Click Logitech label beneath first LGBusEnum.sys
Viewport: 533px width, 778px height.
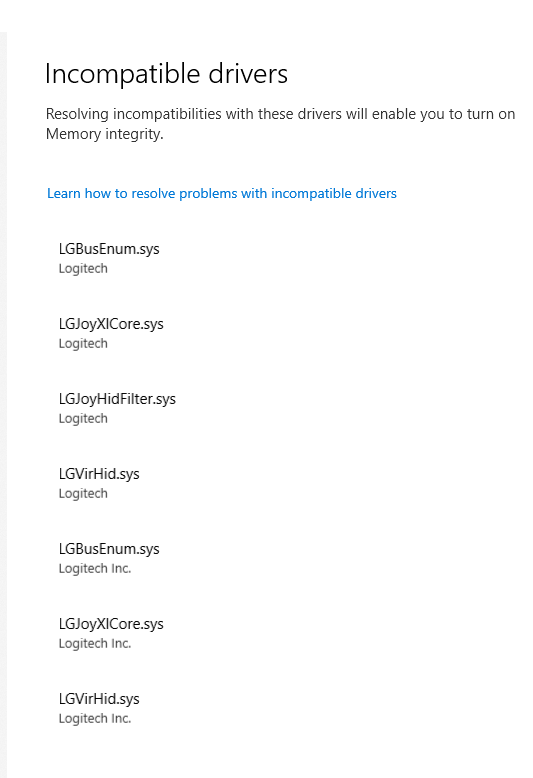(x=83, y=268)
